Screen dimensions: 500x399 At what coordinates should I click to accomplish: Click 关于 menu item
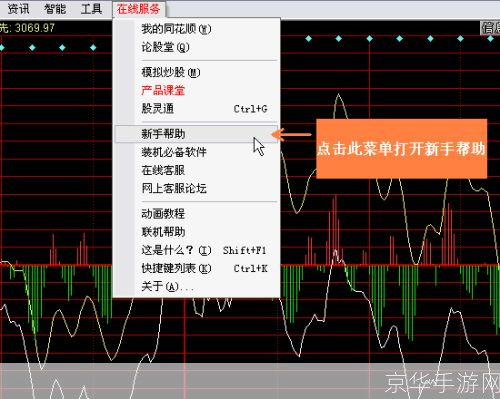[197, 286]
